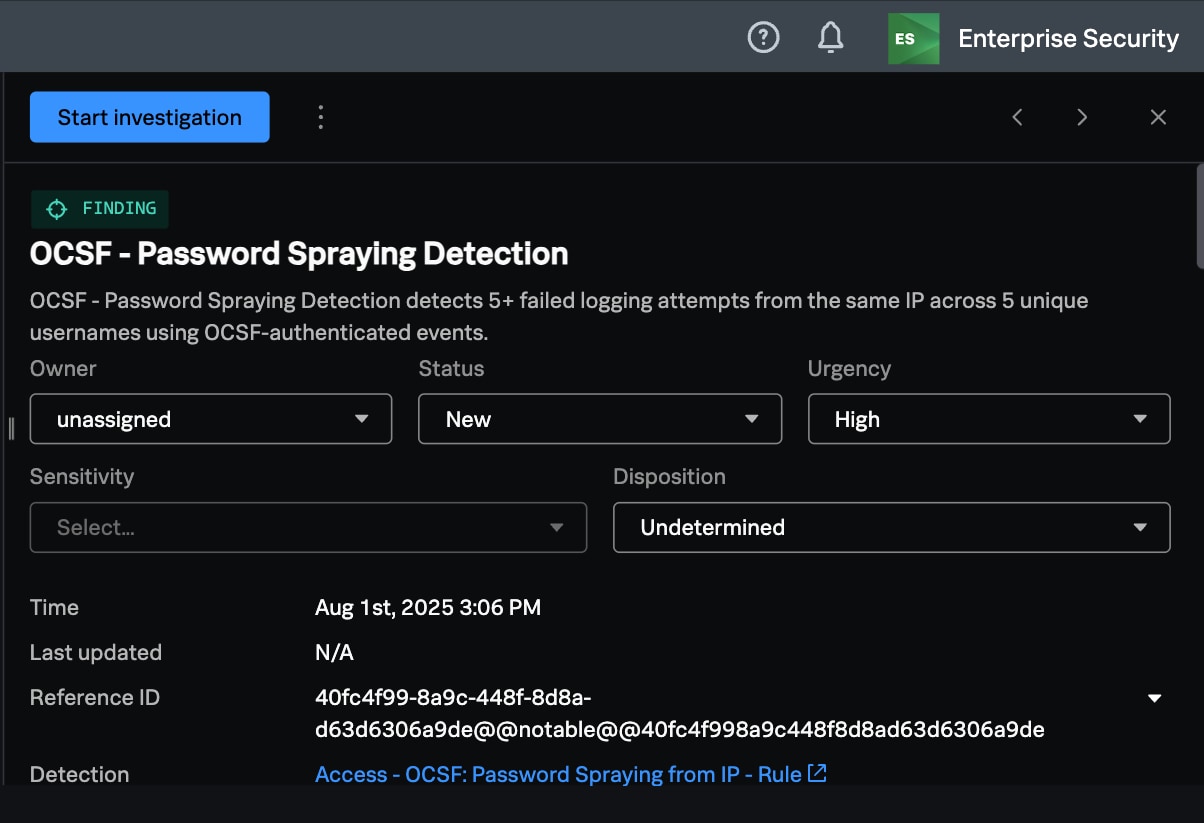Click the panel resize handle on left edge

10,428
